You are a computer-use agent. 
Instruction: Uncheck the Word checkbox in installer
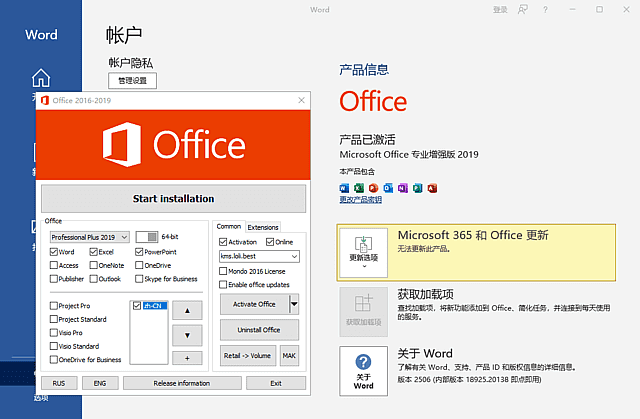[x=53, y=252]
